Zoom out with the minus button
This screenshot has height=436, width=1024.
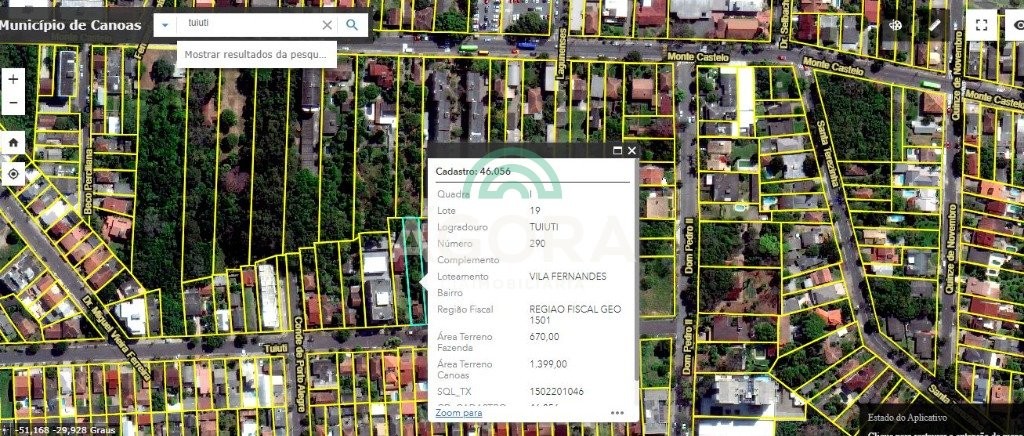[x=13, y=103]
